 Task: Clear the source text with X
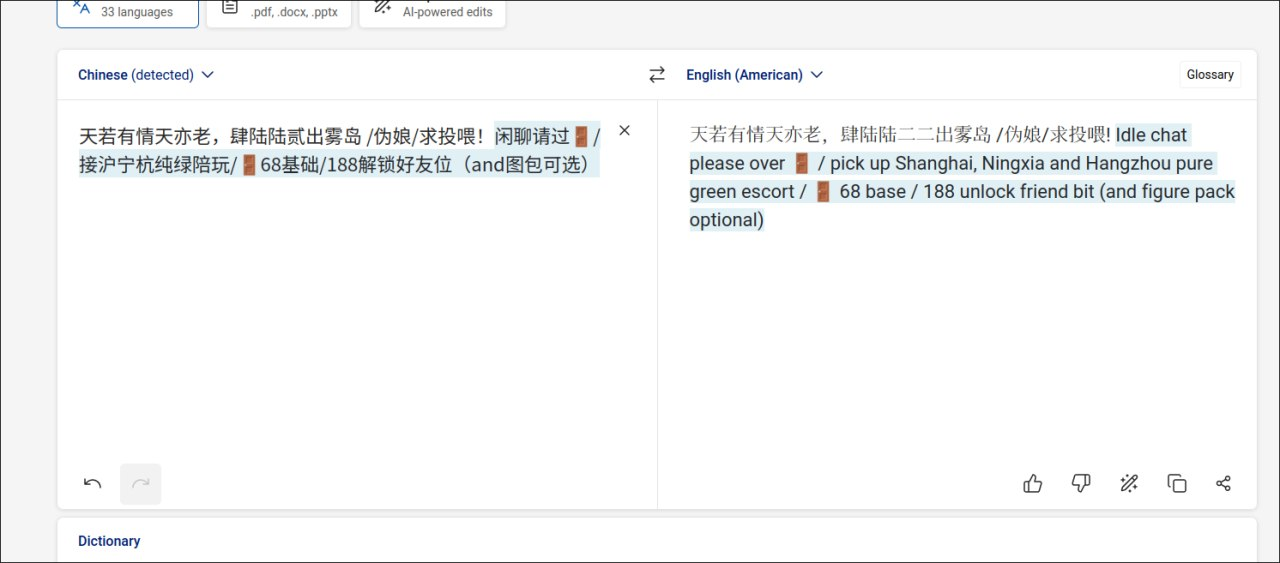point(624,130)
